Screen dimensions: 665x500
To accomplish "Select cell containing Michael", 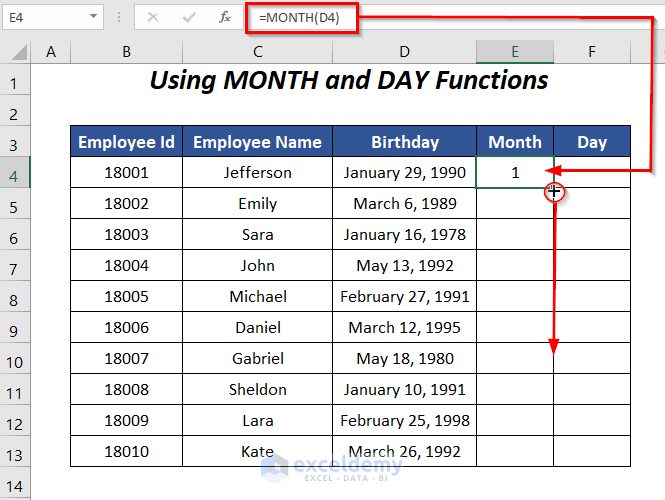I will [x=257, y=296].
